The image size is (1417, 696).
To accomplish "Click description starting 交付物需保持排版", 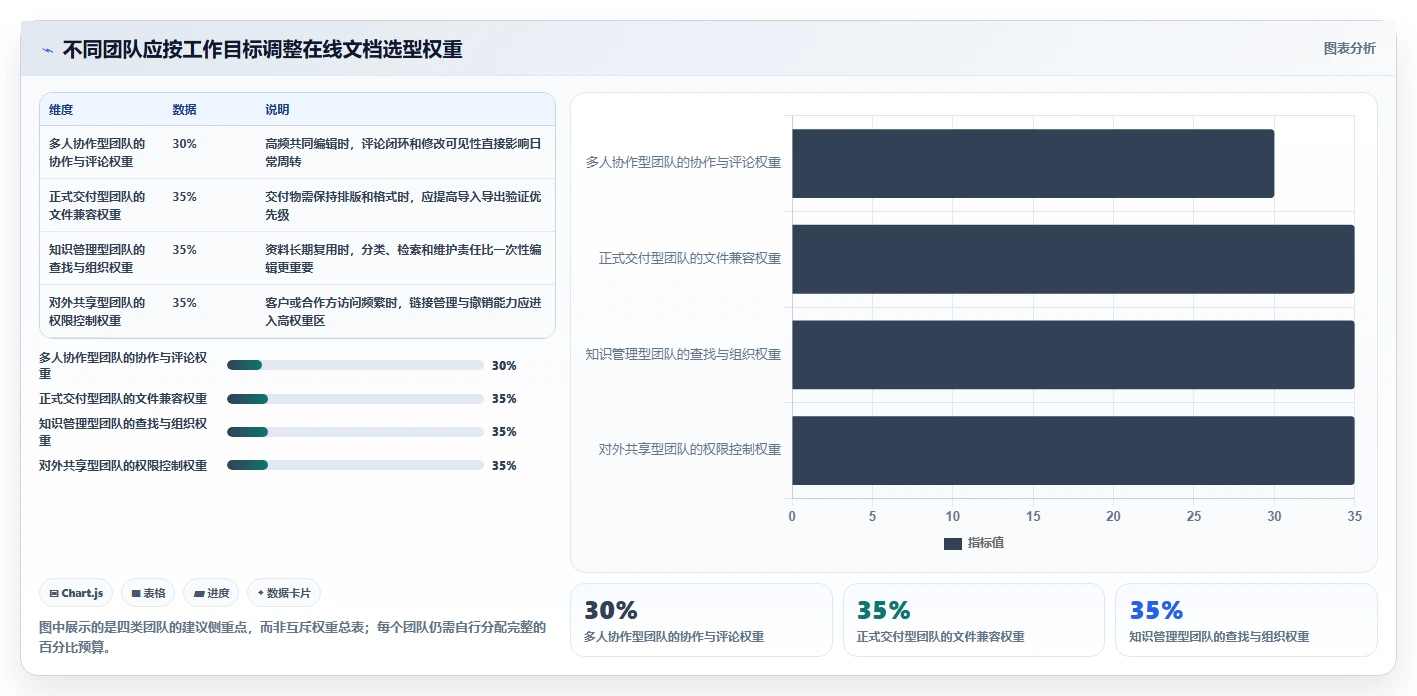I will 404,205.
